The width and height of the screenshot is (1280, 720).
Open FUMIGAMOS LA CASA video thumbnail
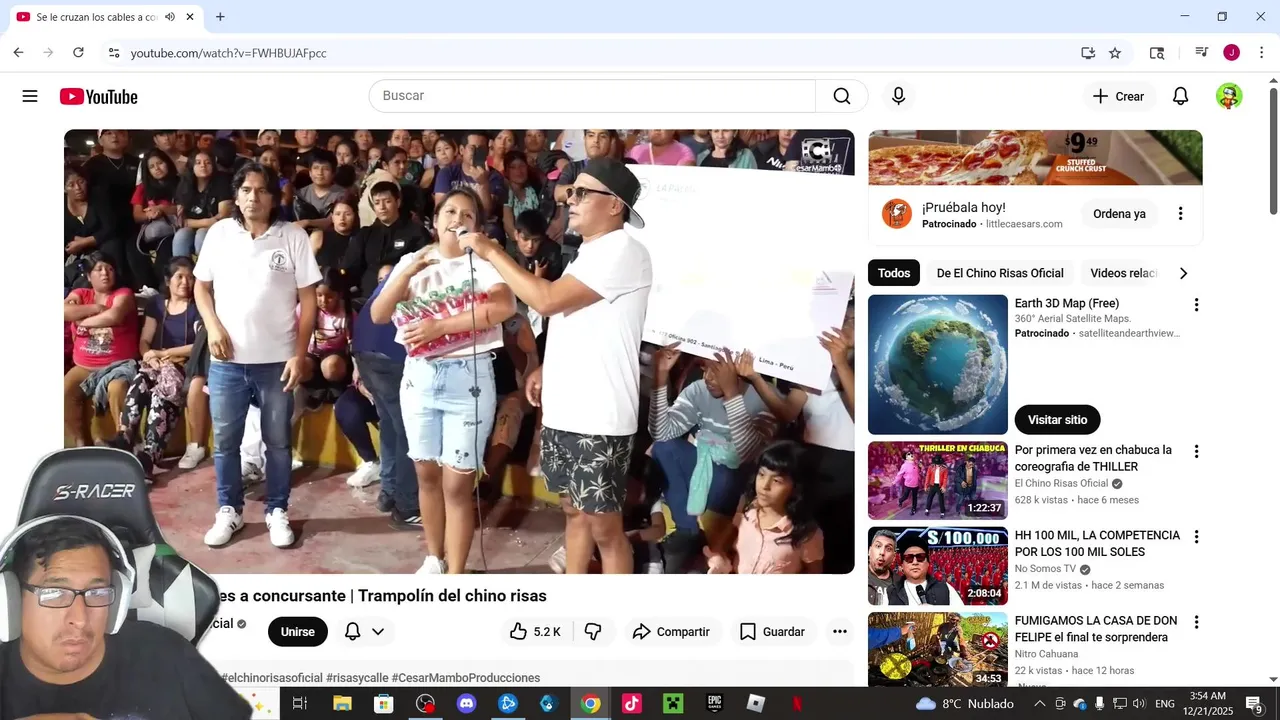(938, 649)
